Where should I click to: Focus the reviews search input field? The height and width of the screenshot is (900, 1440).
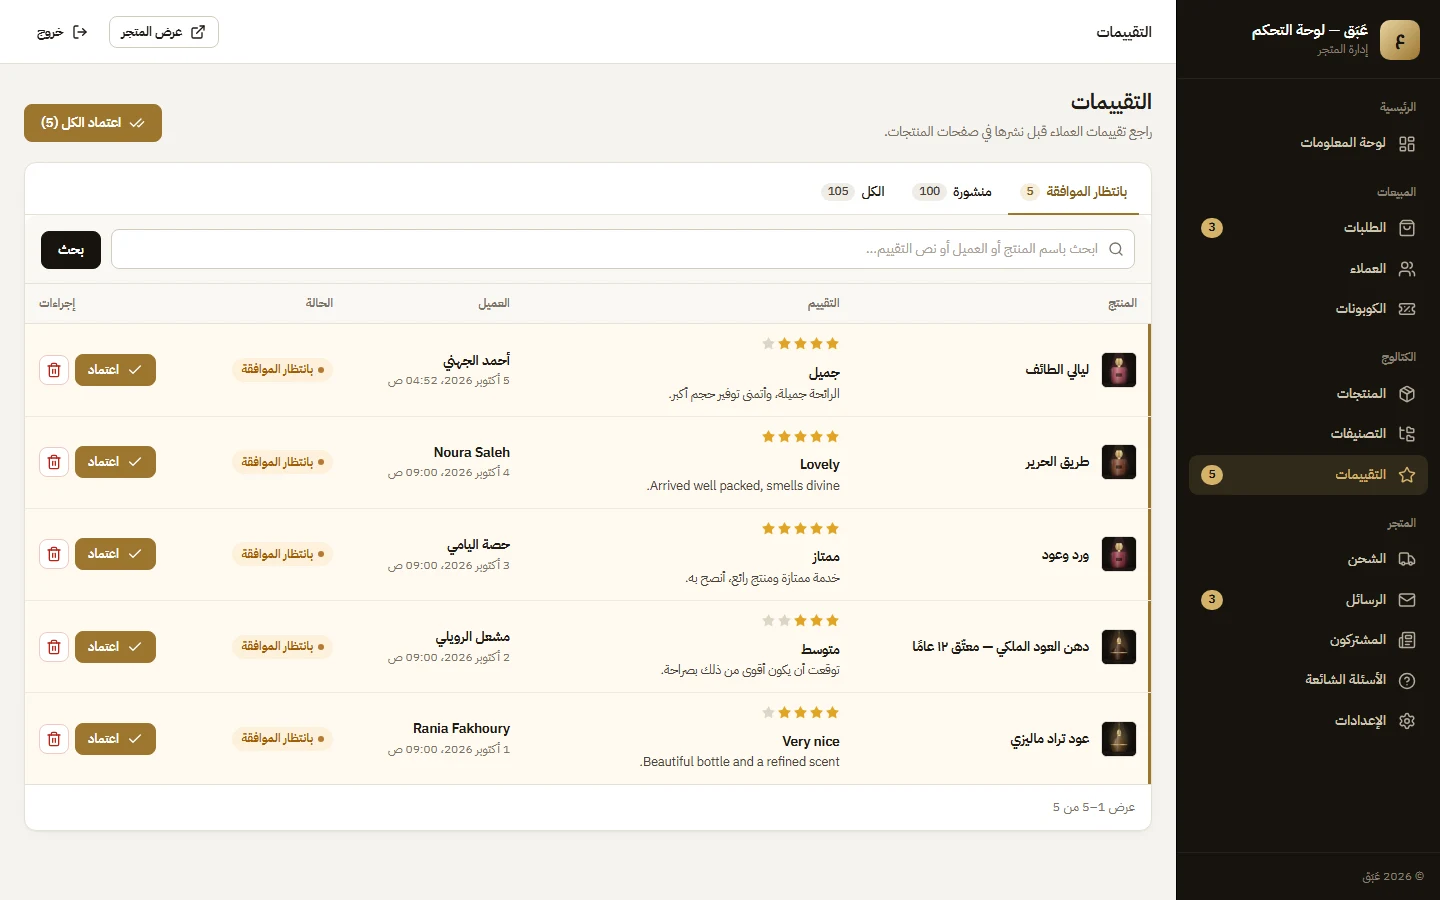623,250
